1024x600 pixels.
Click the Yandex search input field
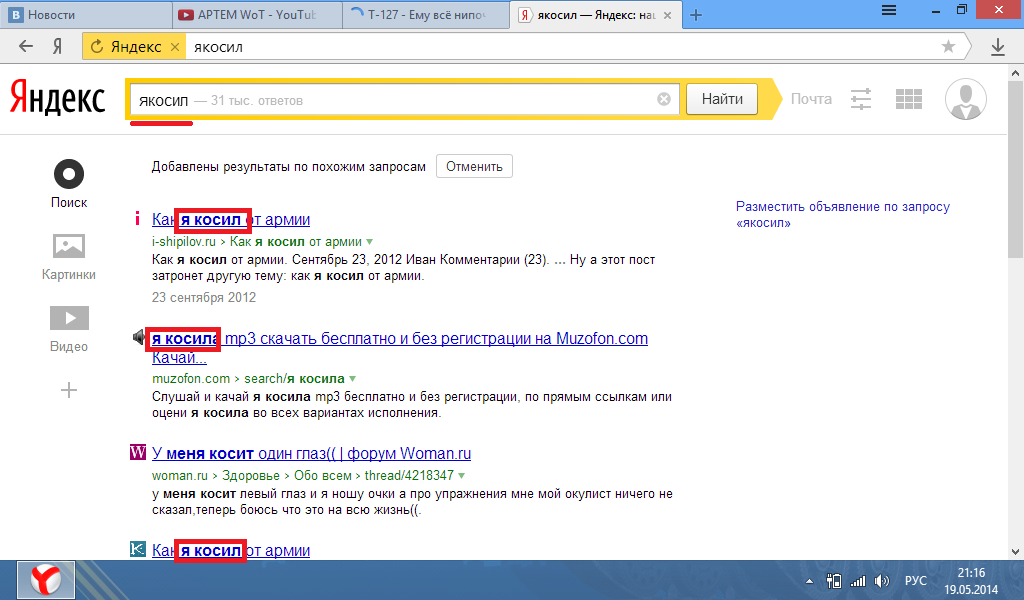click(x=405, y=100)
